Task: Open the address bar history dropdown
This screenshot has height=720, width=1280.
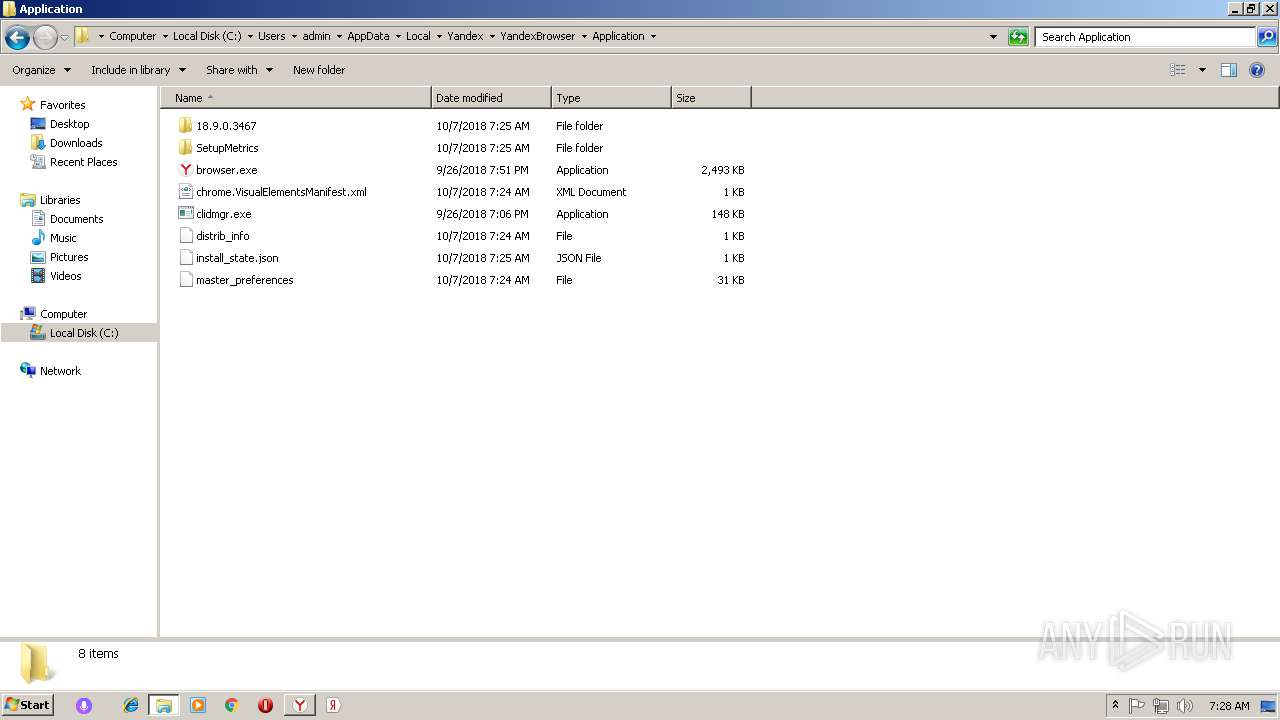Action: click(993, 37)
